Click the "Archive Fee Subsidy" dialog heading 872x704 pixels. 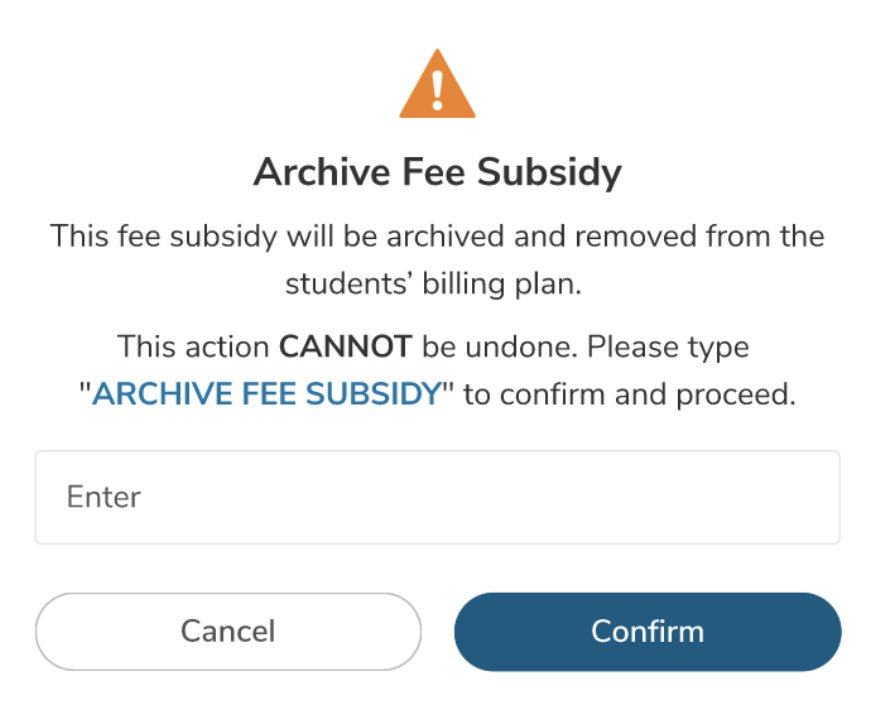coord(437,173)
